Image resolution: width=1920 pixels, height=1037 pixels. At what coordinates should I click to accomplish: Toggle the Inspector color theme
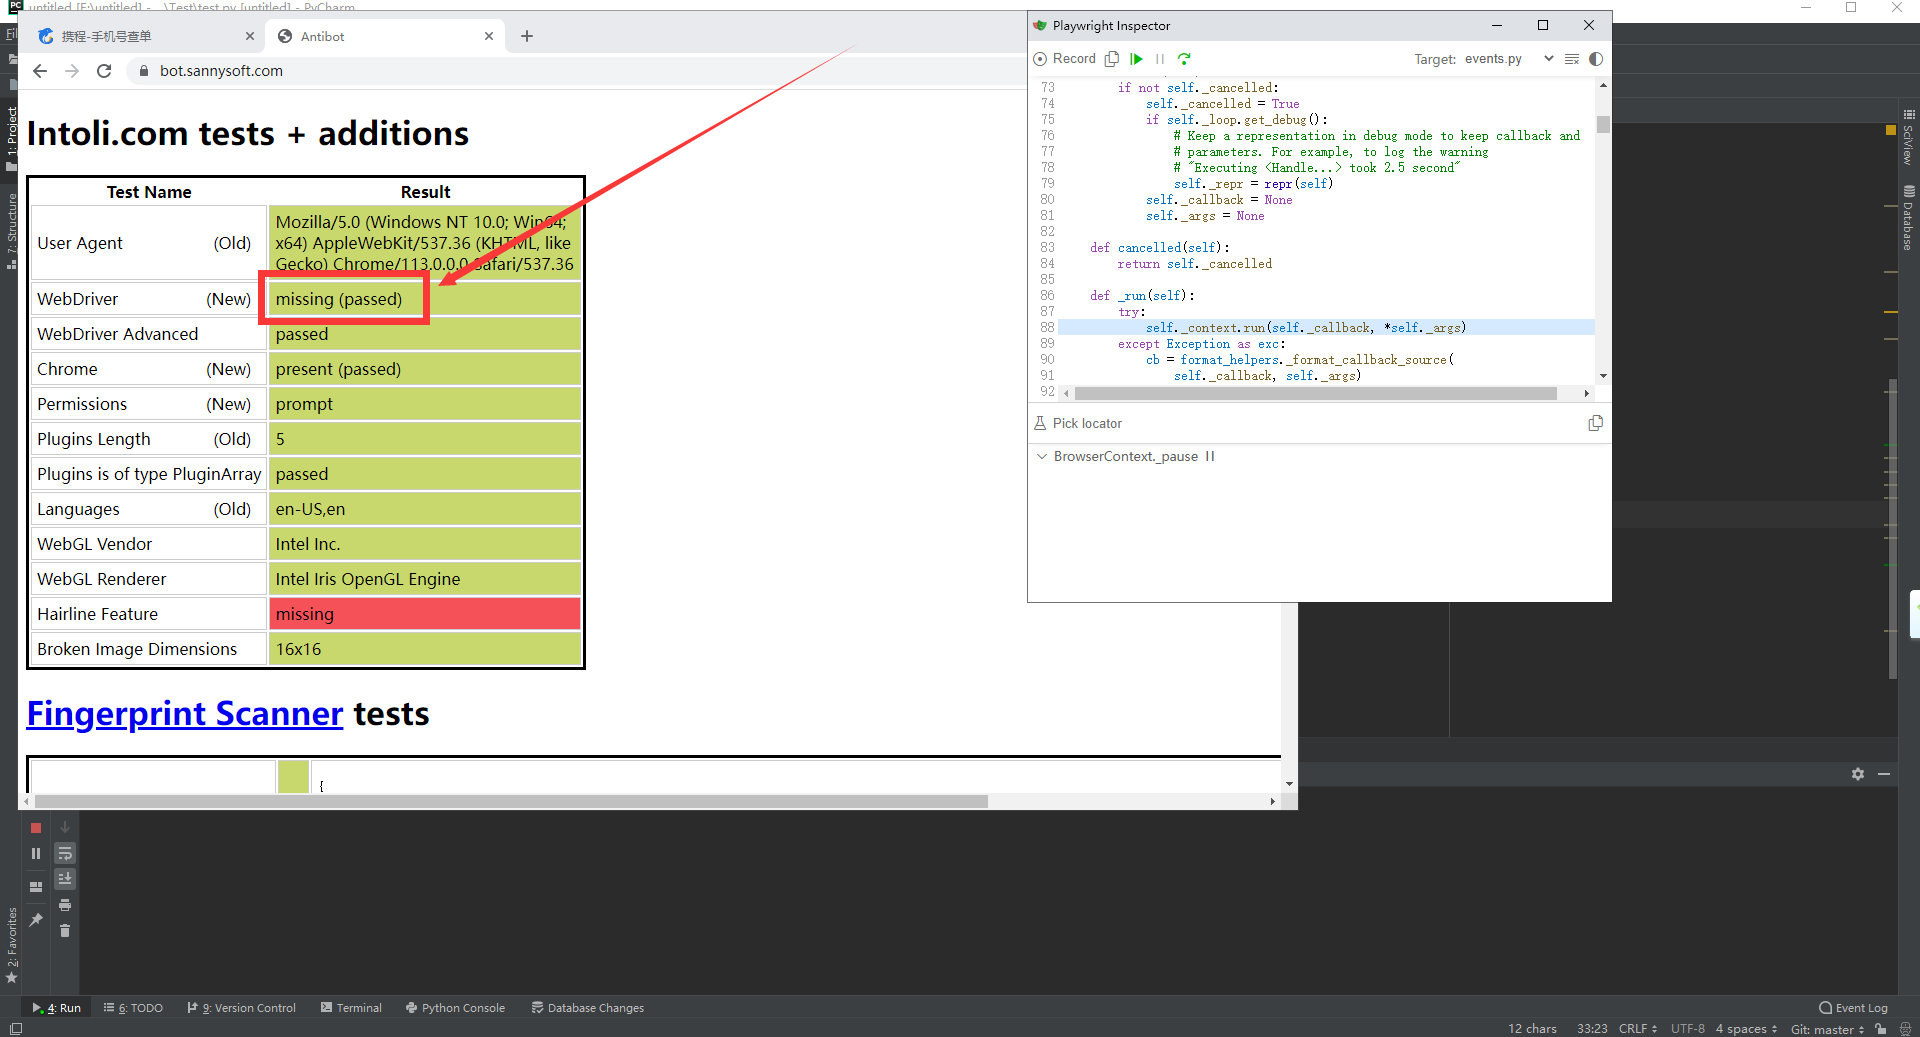1596,59
